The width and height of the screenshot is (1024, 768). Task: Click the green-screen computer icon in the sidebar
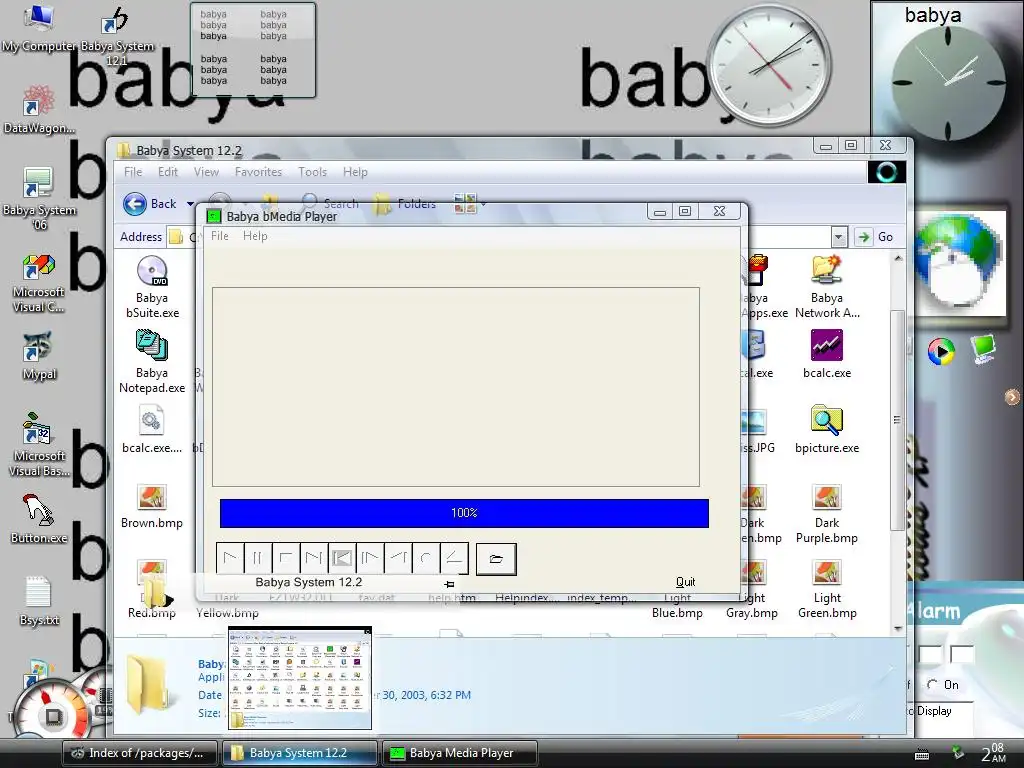pyautogui.click(x=983, y=349)
